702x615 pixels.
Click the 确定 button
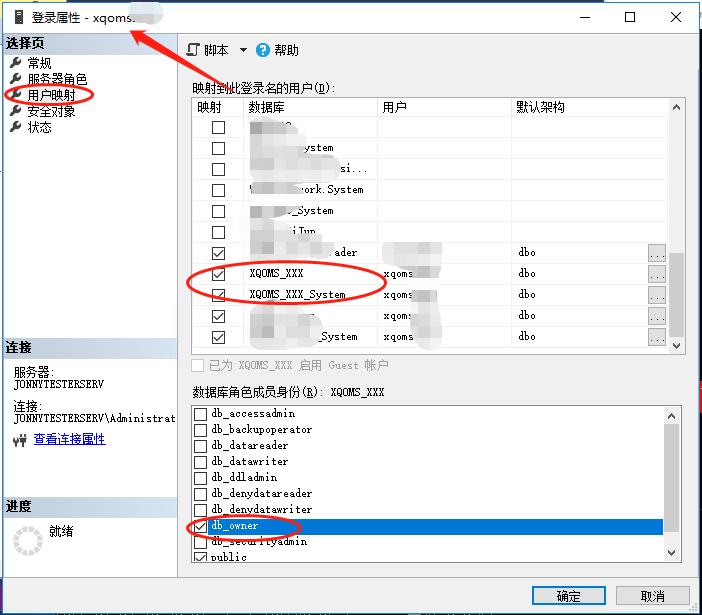(568, 596)
